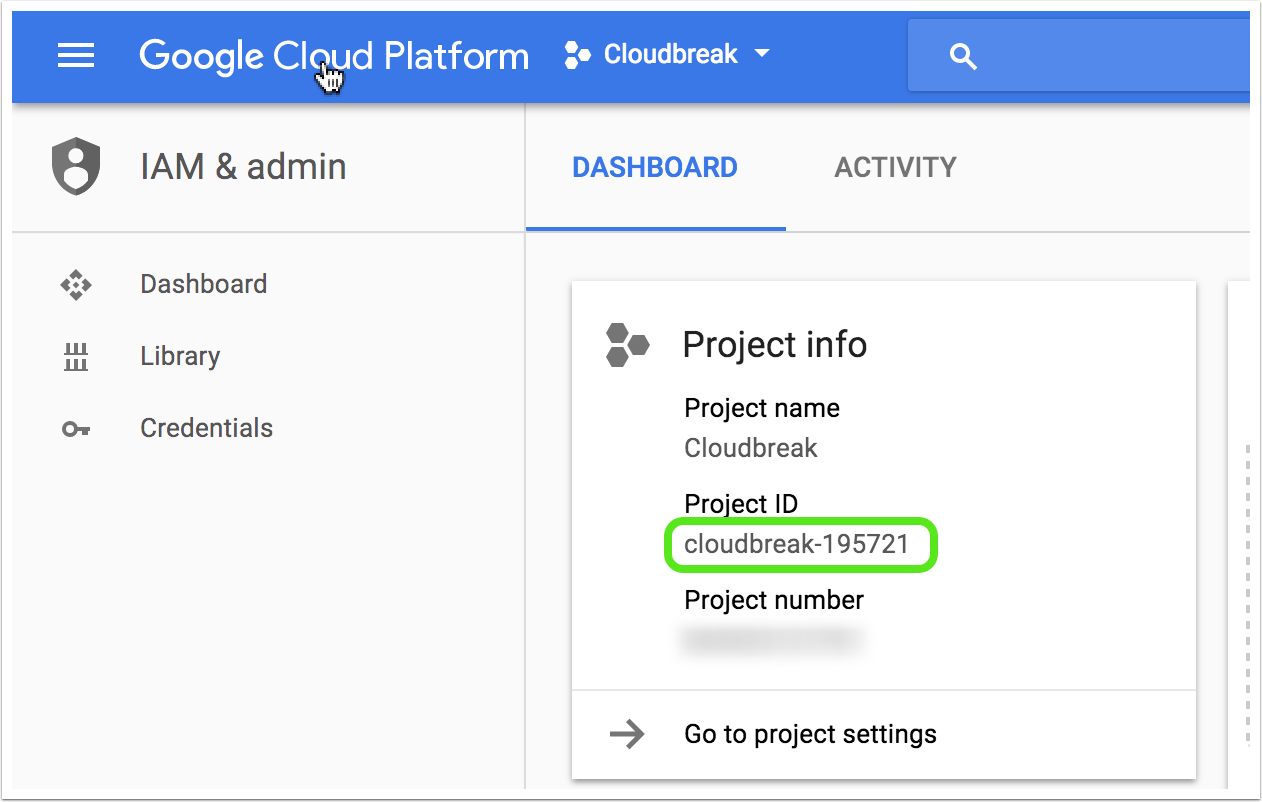Image resolution: width=1262 pixels, height=802 pixels.
Task: Click inside the search input field
Action: tap(1090, 56)
